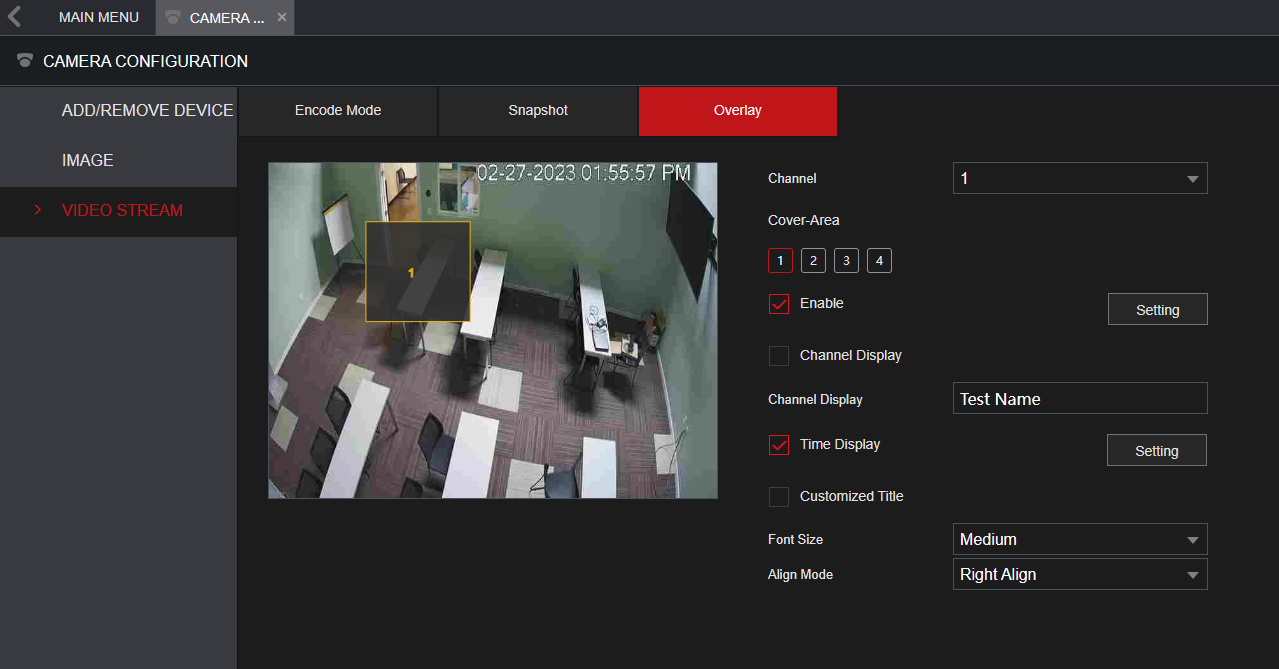Image resolution: width=1279 pixels, height=669 pixels.
Task: Enable the Customized Title checkbox
Action: coord(779,497)
